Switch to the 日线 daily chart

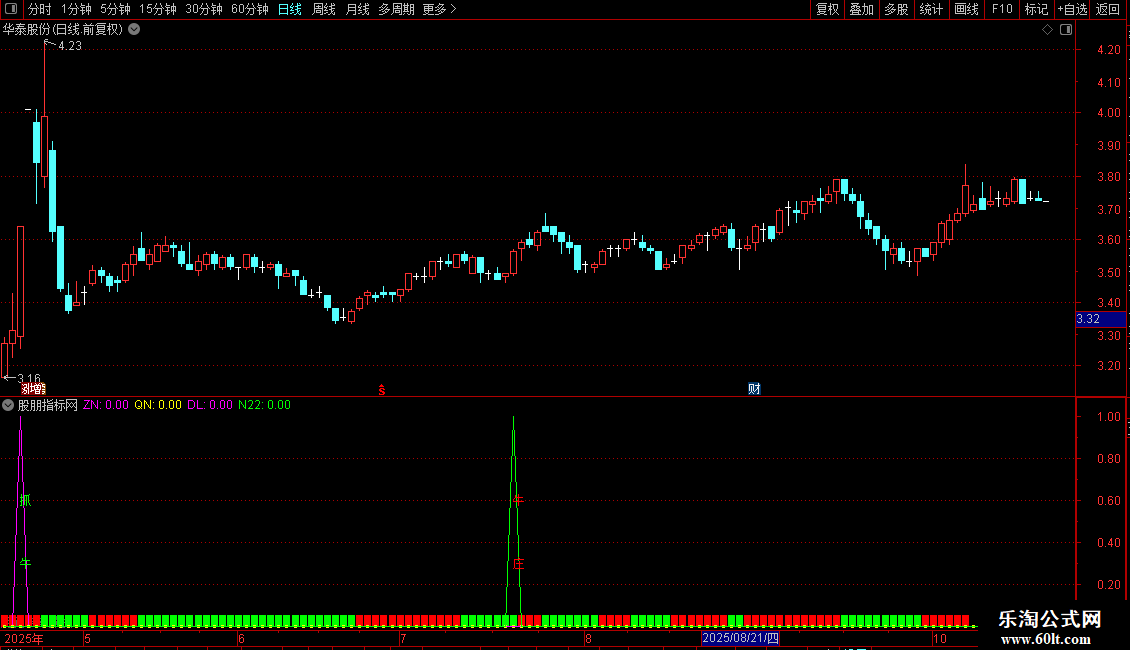point(290,9)
